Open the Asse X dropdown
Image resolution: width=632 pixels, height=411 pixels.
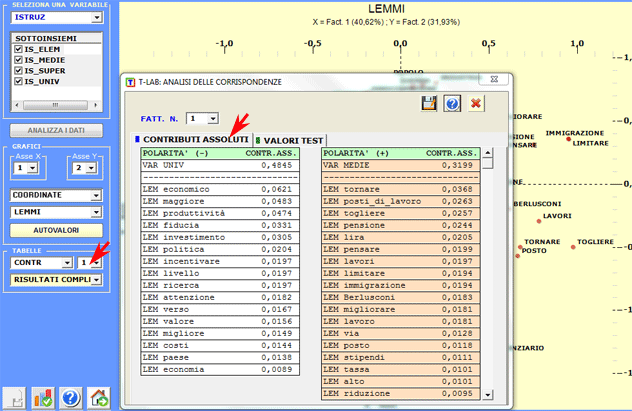32,168
